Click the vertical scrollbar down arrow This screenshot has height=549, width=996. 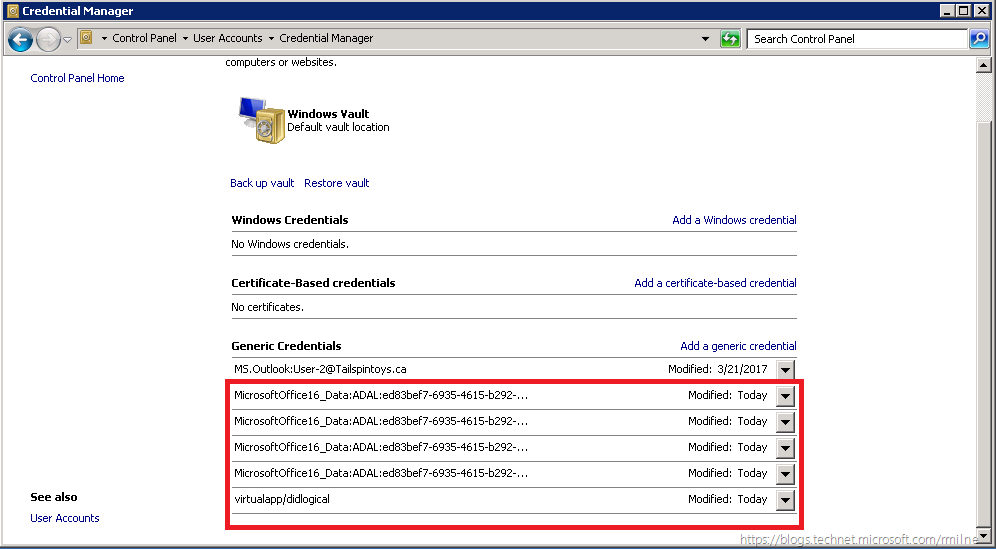[985, 536]
